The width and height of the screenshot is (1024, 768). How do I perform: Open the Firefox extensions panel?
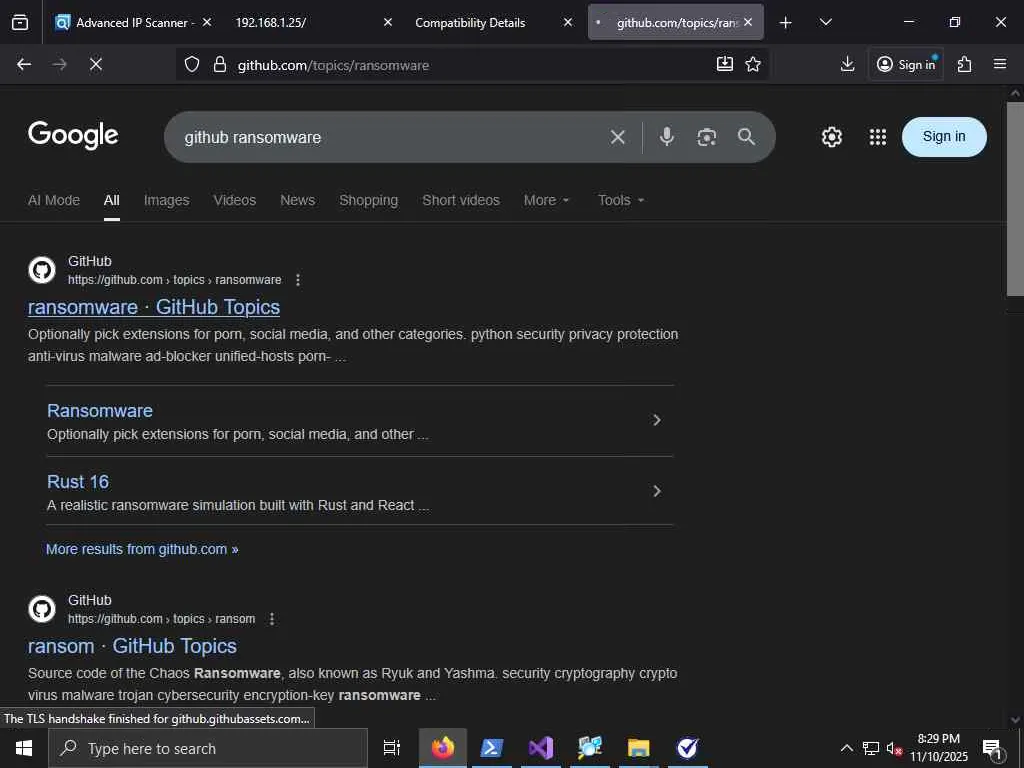(965, 64)
